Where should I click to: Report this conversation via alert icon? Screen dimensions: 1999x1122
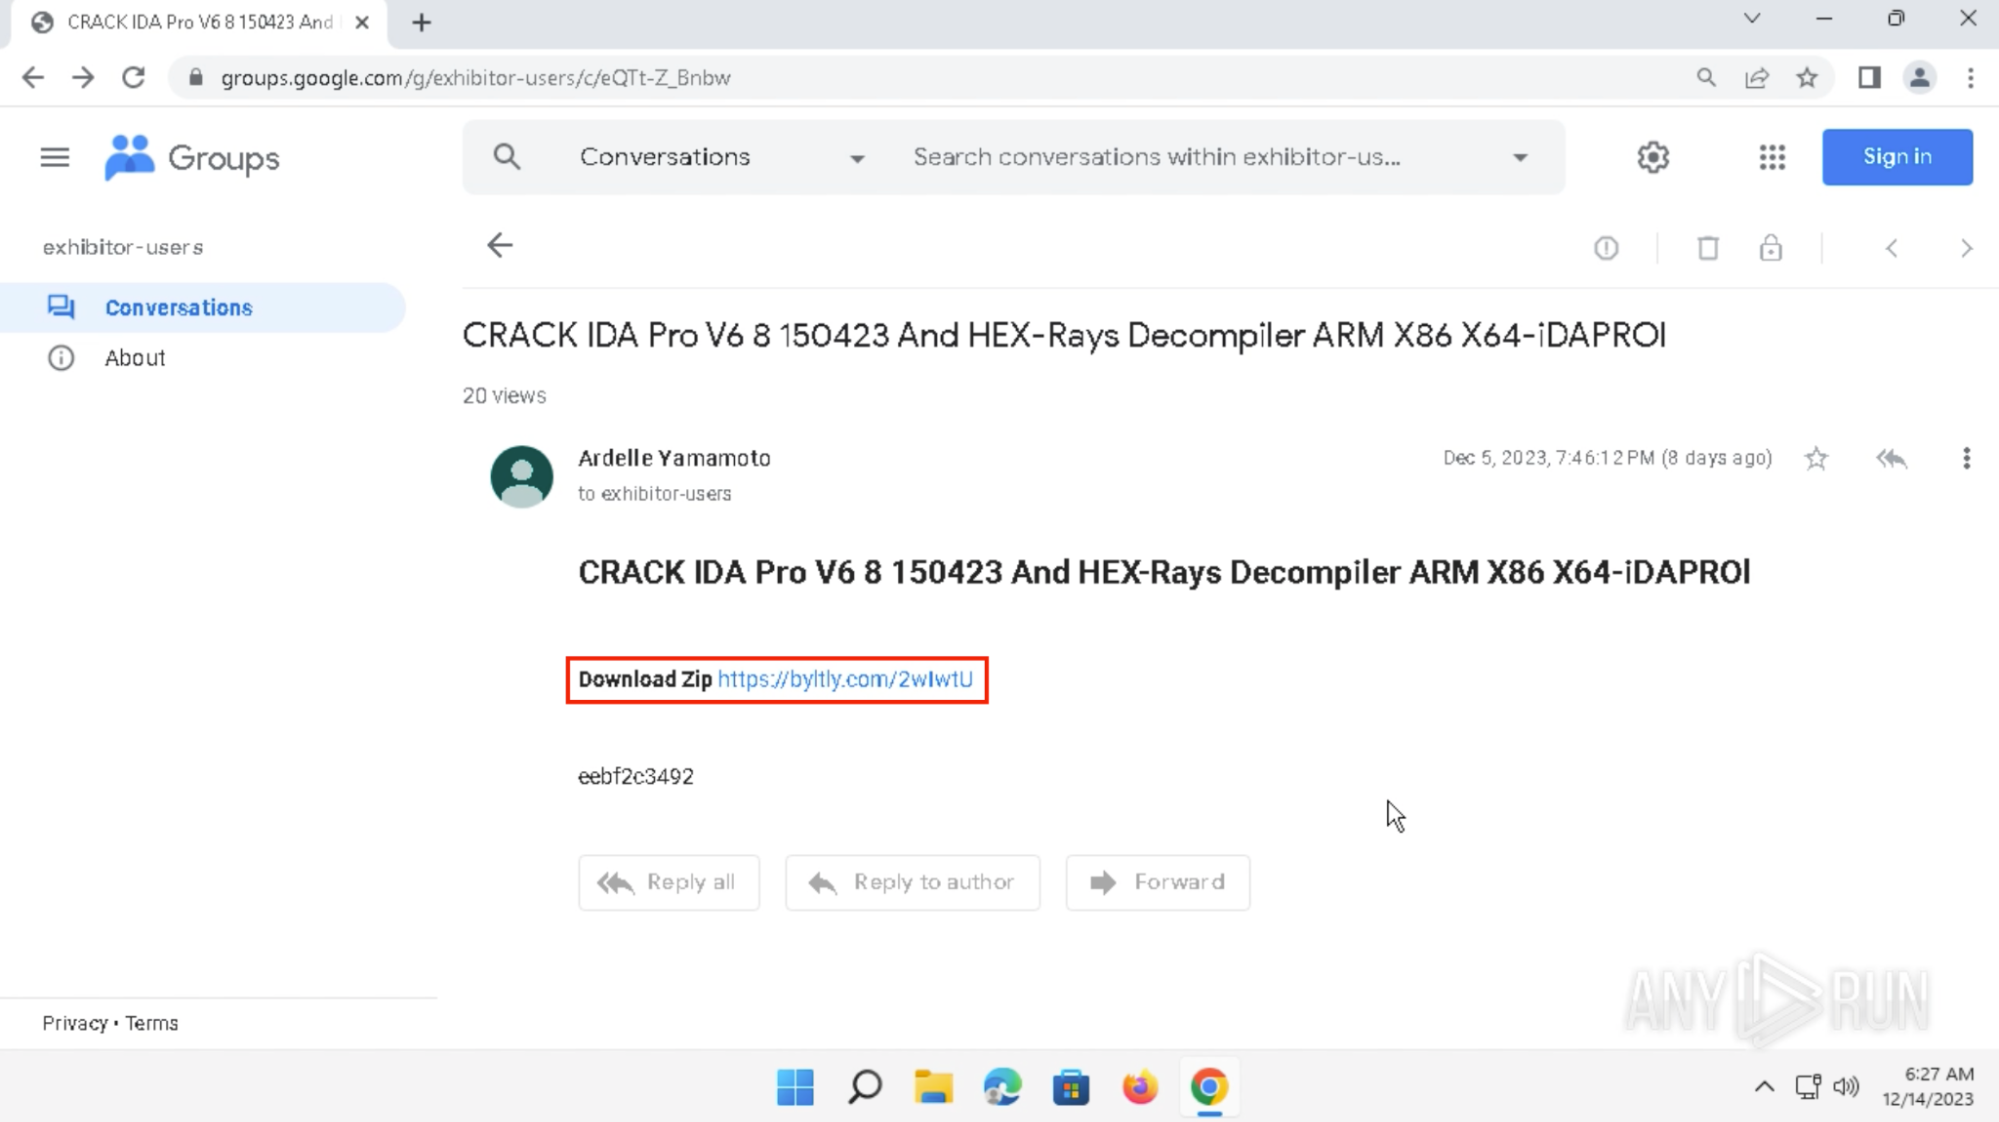(x=1606, y=247)
